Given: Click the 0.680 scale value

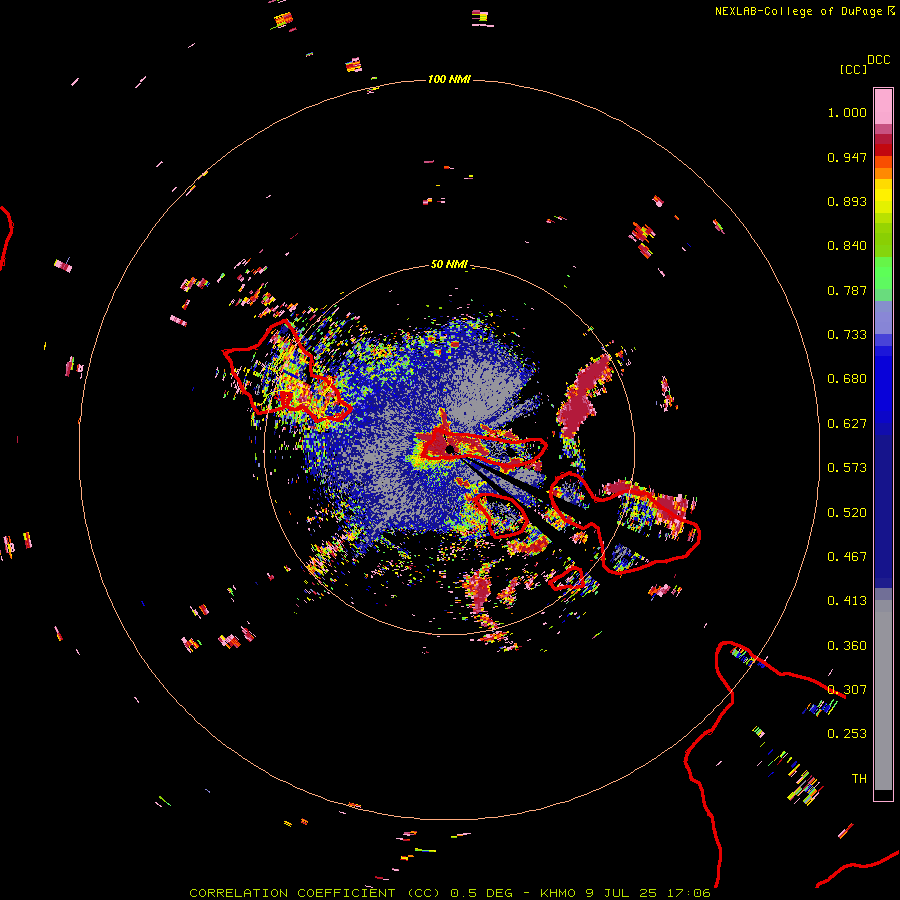Looking at the screenshot, I should pyautogui.click(x=847, y=379).
